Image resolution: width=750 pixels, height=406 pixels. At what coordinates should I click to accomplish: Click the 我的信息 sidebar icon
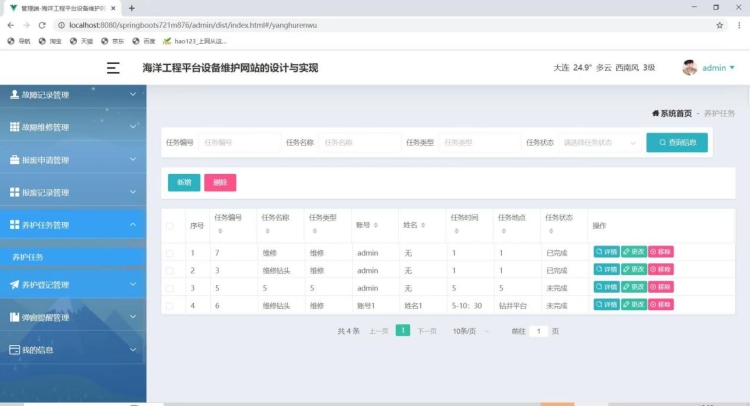[x=14, y=350]
